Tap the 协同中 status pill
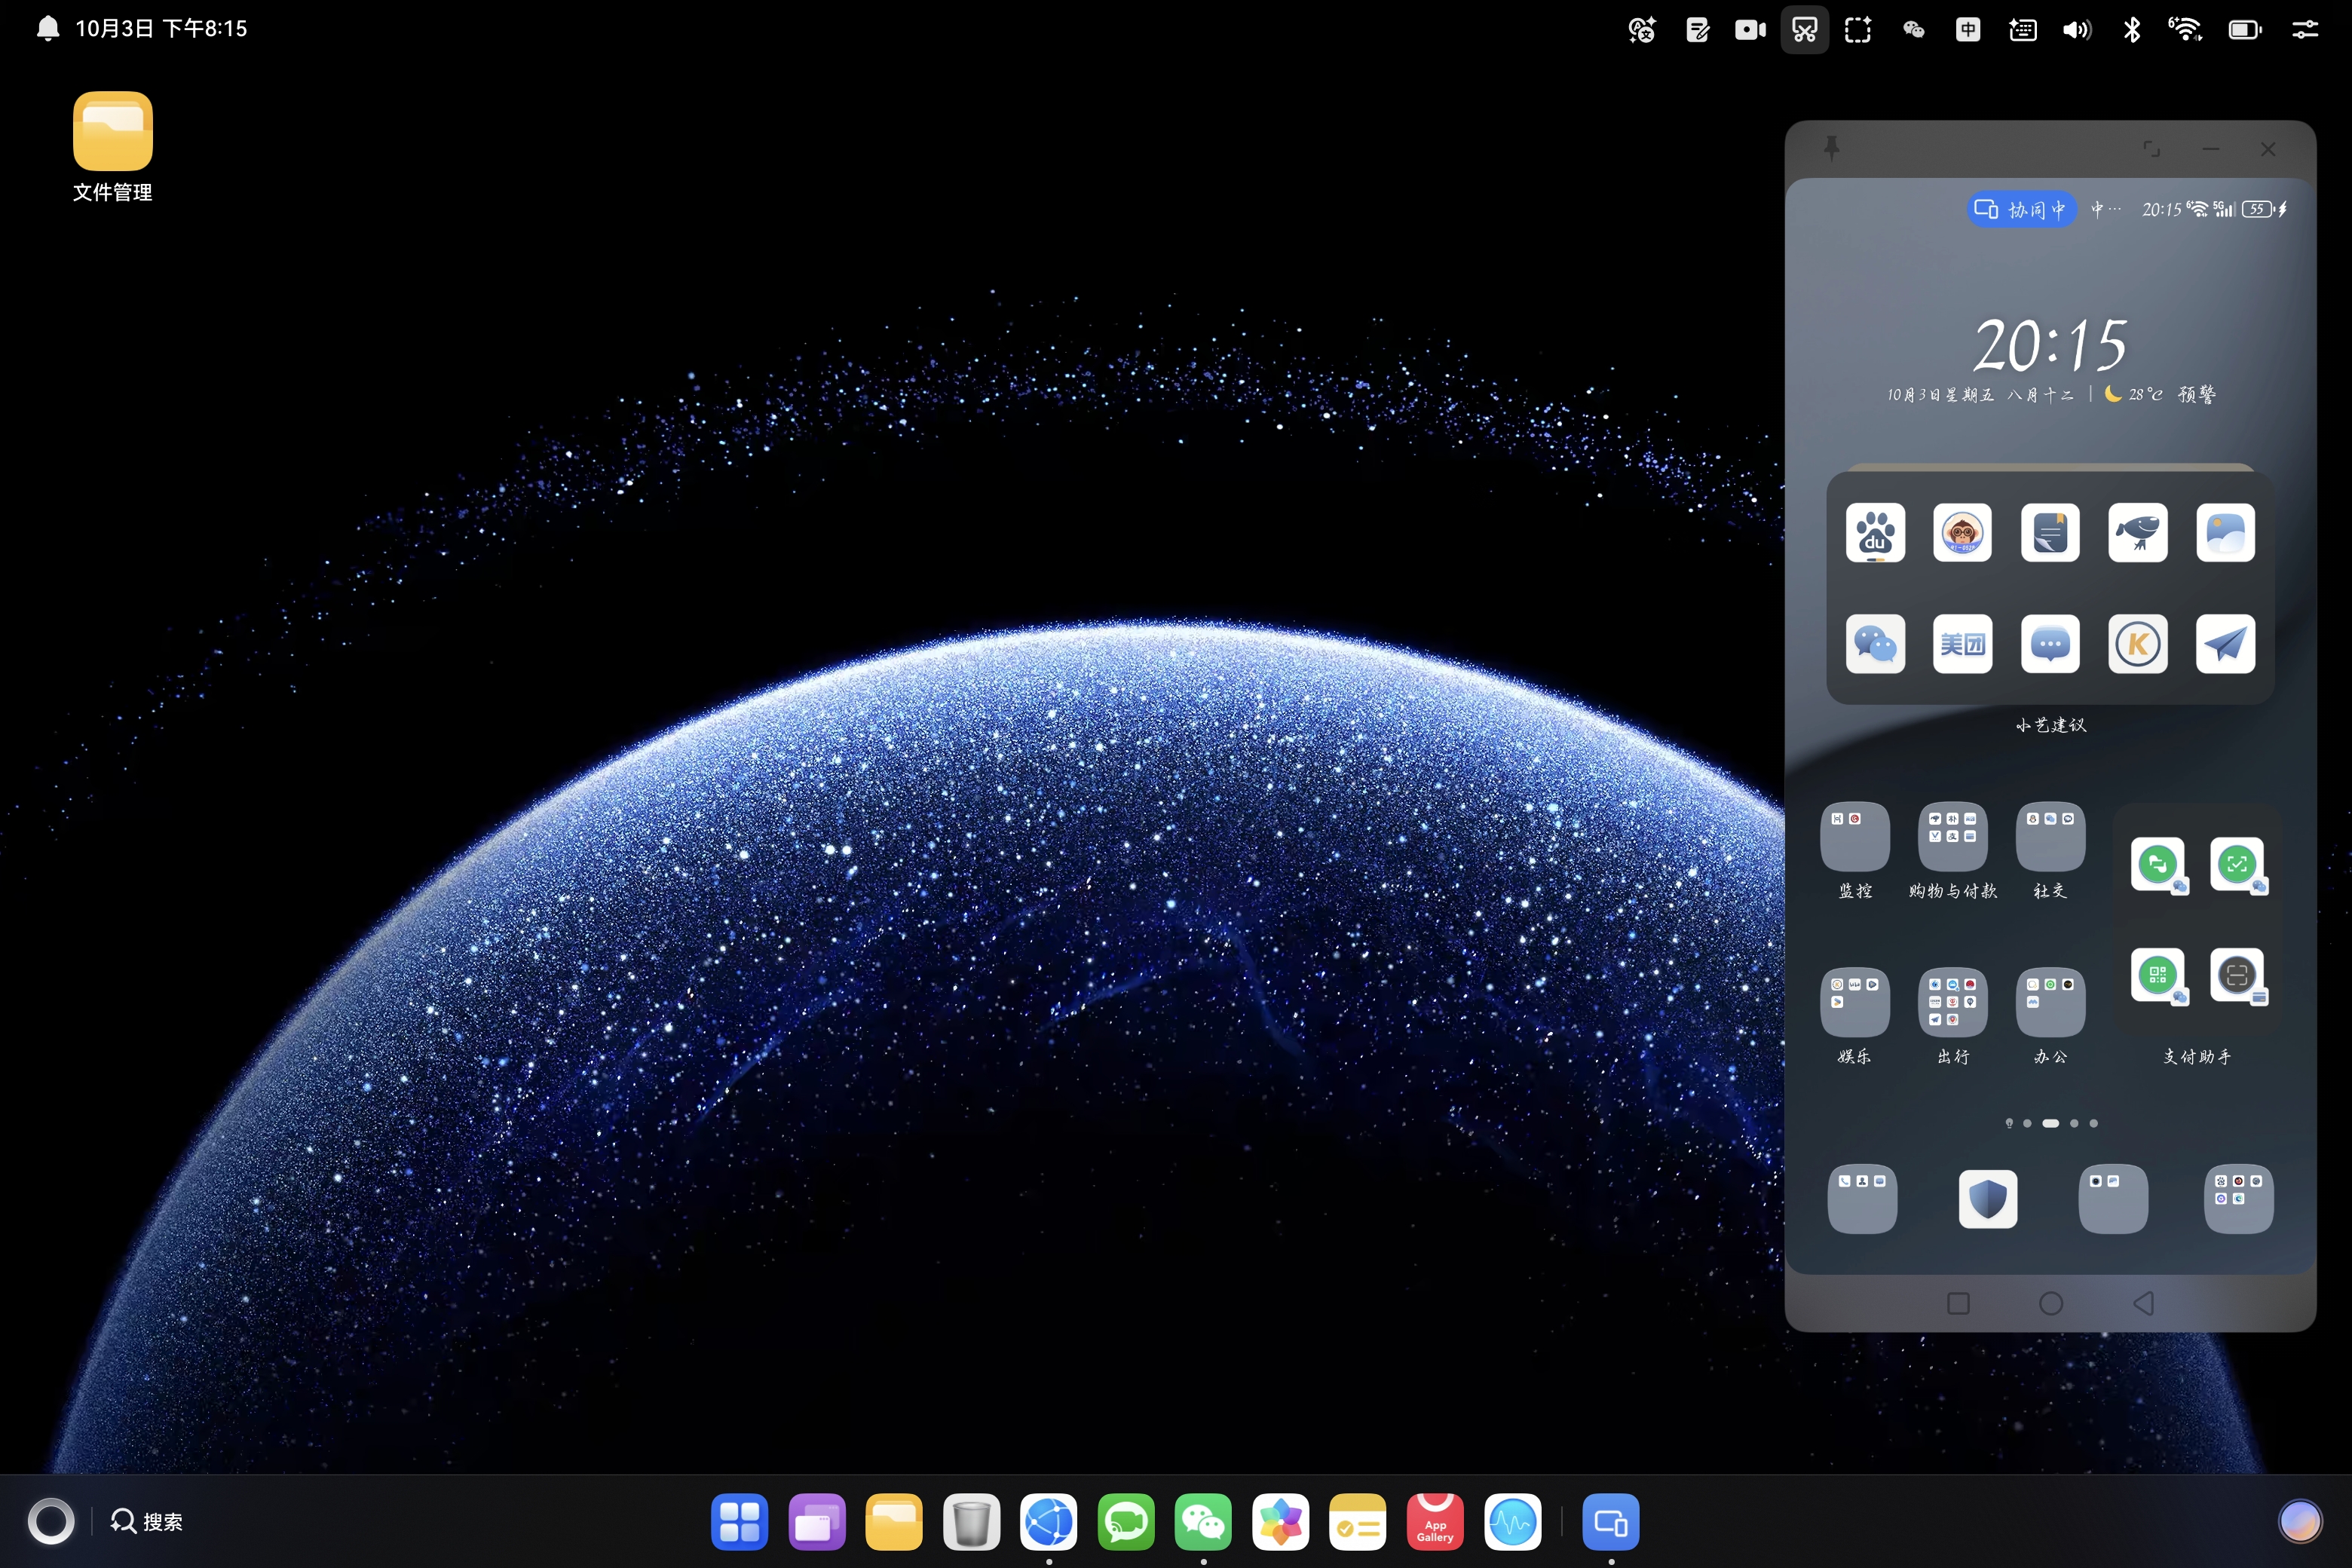The width and height of the screenshot is (2352, 1568). (x=2020, y=209)
